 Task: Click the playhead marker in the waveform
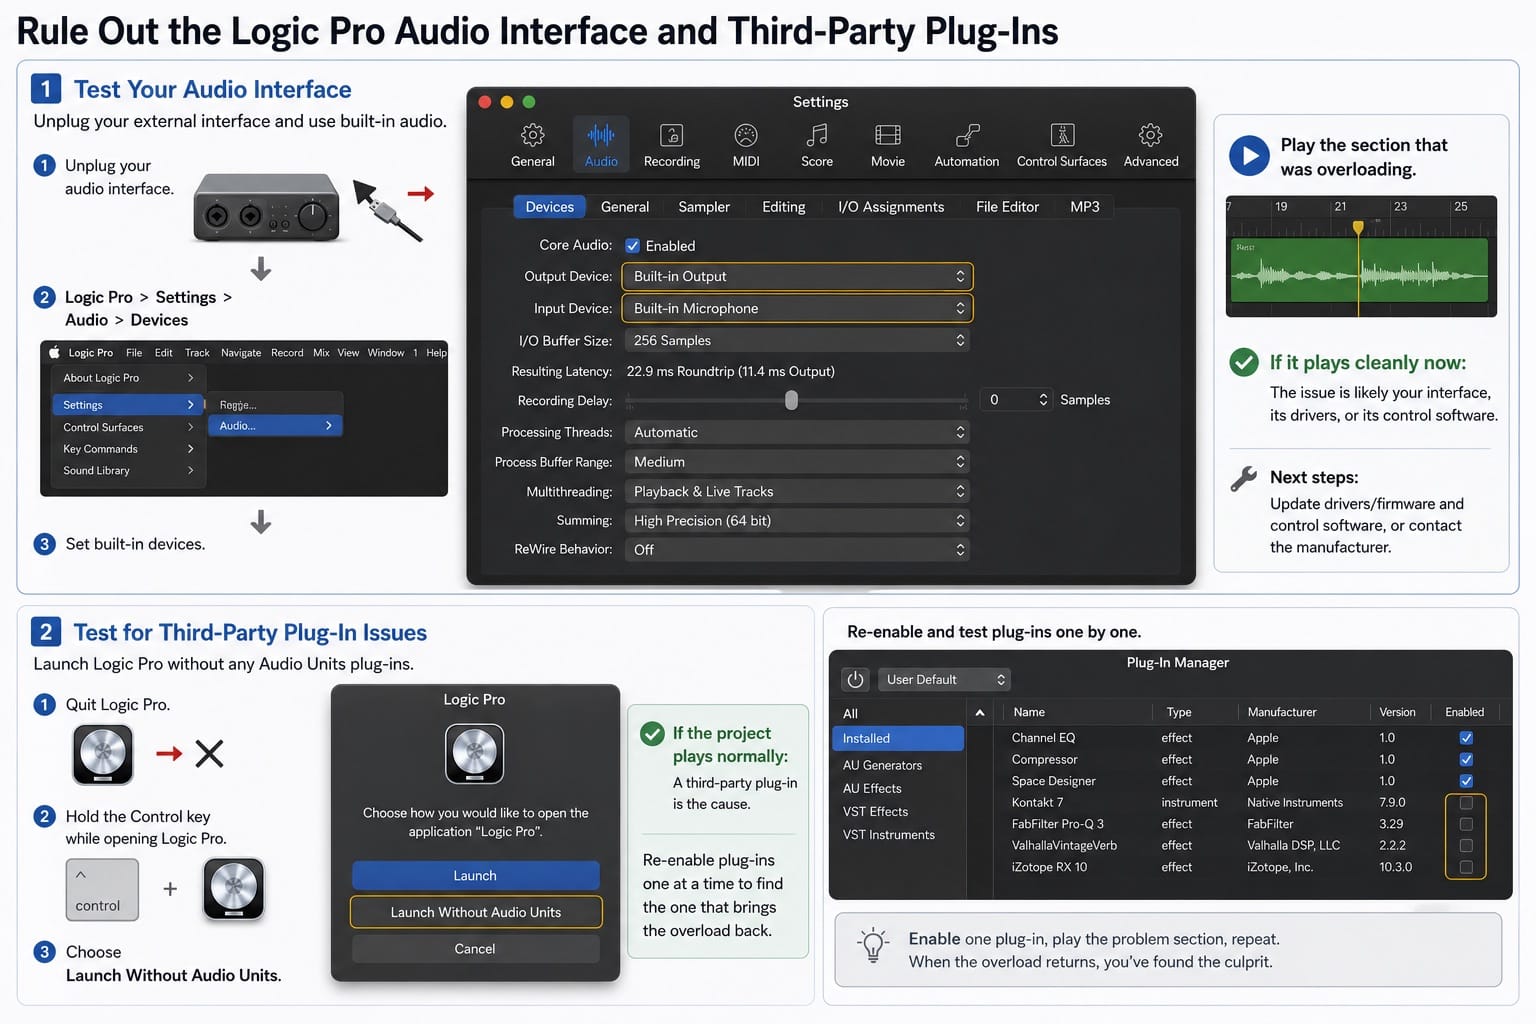[x=1358, y=228]
